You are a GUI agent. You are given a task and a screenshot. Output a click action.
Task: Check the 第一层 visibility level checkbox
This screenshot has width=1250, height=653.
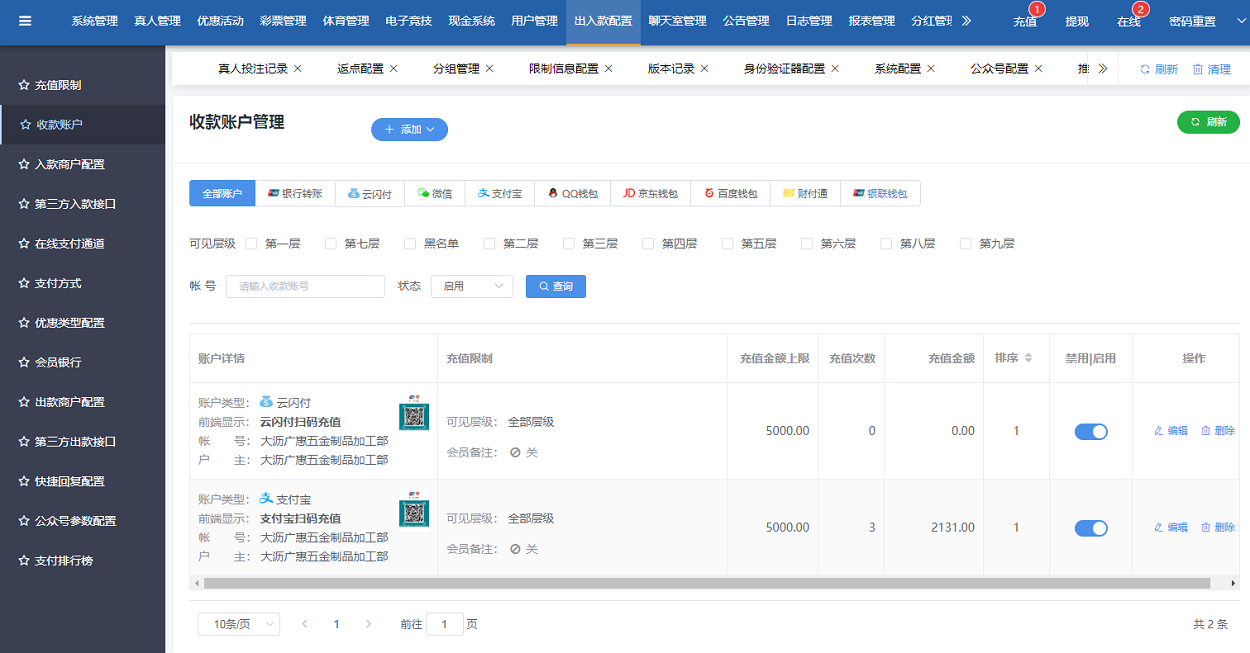pyautogui.click(x=252, y=243)
